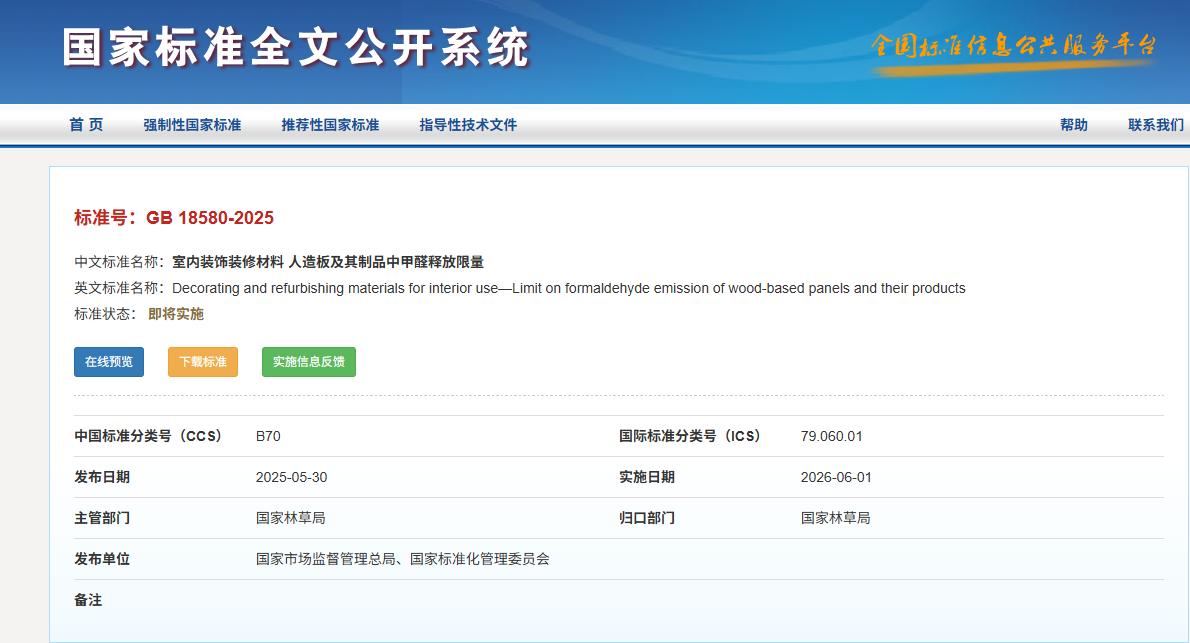Open the 强制性国家标准 menu item
The width and height of the screenshot is (1190, 643).
tap(192, 125)
